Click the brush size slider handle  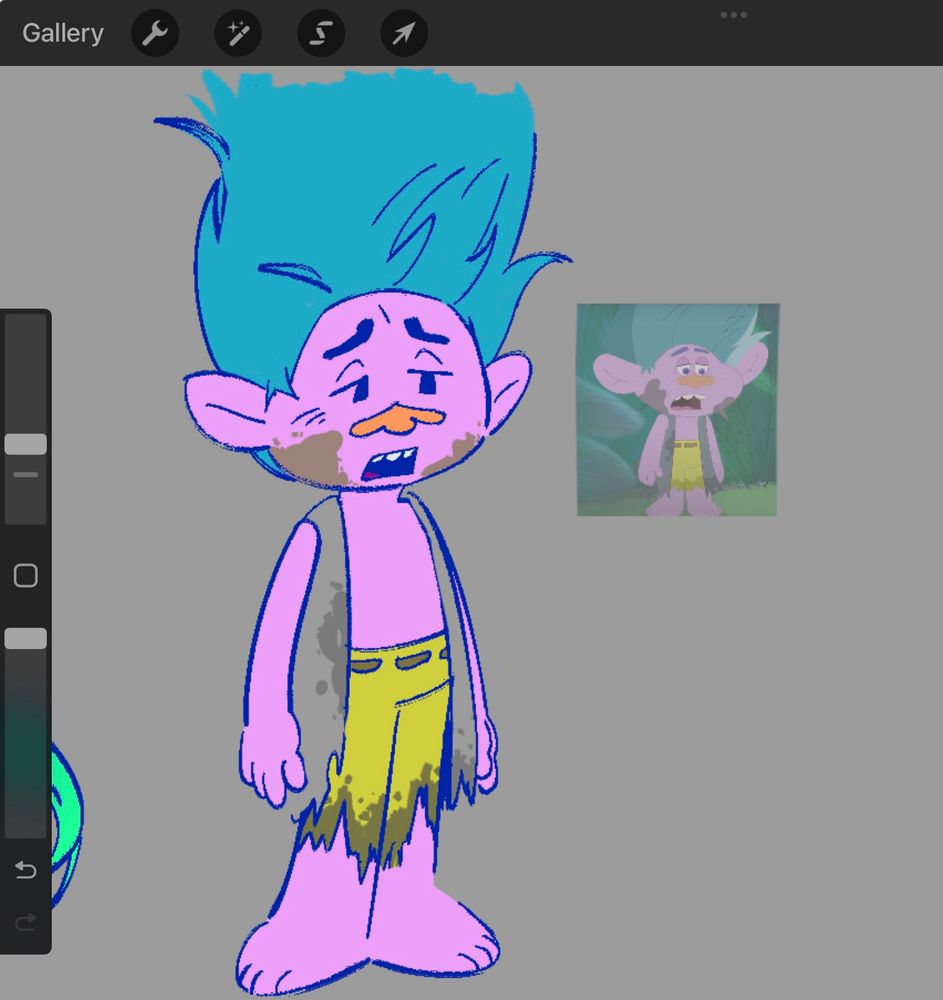[26, 445]
